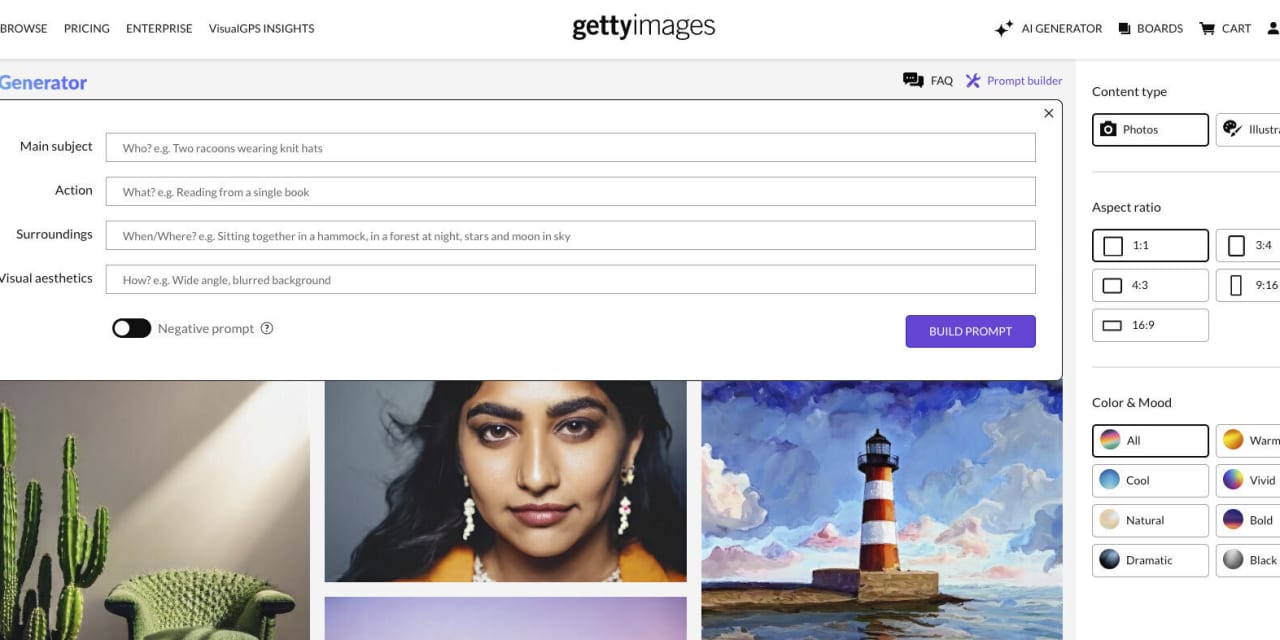1280x640 pixels.
Task: Click the Aspect ratio heading
Action: [1126, 208]
